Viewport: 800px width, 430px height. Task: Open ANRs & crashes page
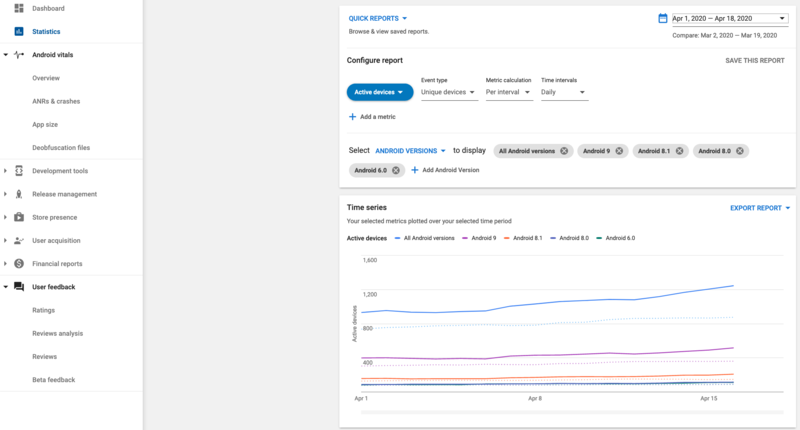(x=56, y=101)
